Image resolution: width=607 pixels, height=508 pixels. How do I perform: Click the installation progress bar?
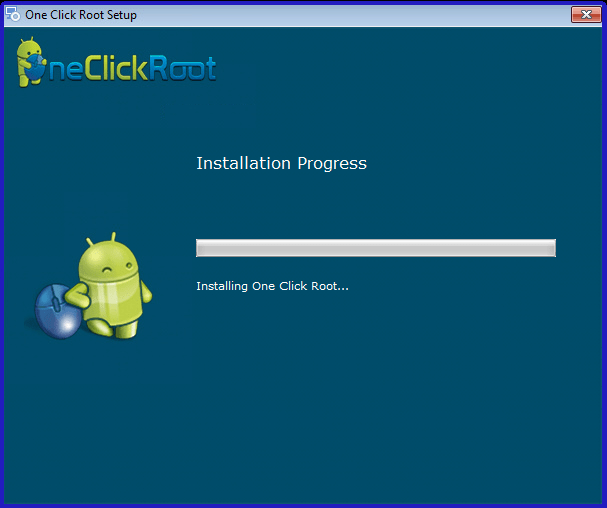[376, 248]
